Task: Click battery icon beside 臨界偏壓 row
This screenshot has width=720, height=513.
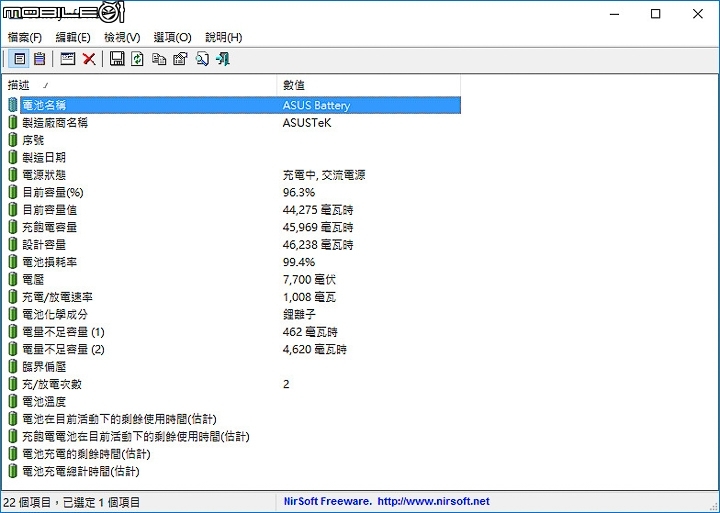Action: tap(13, 366)
